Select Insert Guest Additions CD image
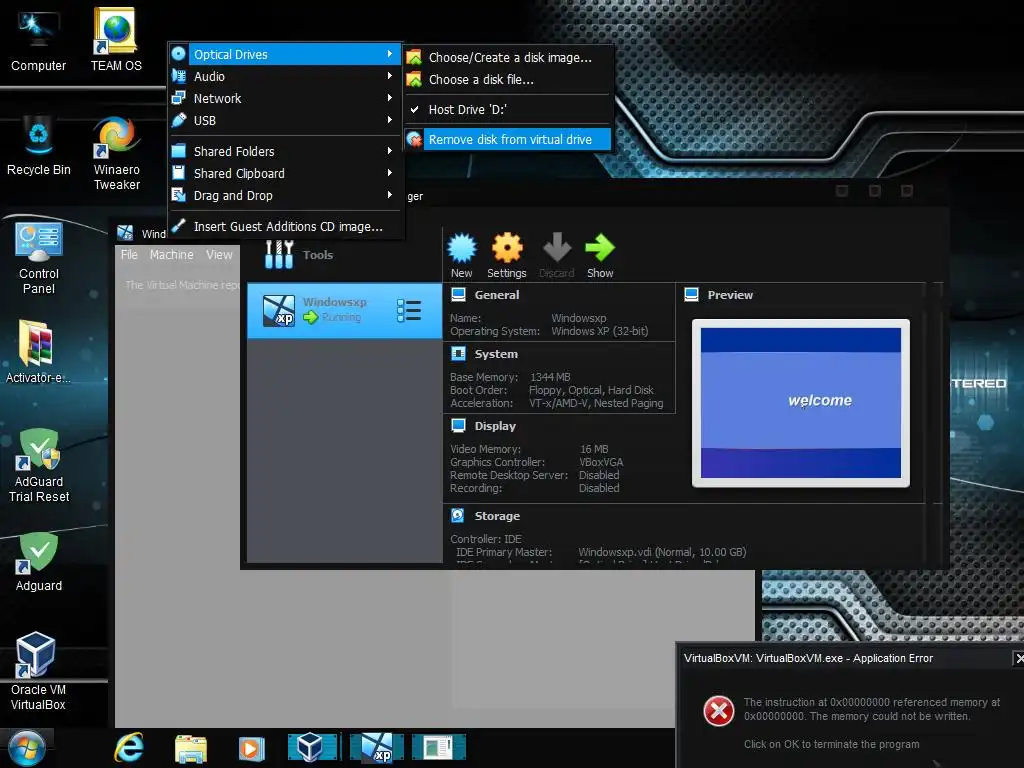The width and height of the screenshot is (1024, 768). tap(285, 227)
